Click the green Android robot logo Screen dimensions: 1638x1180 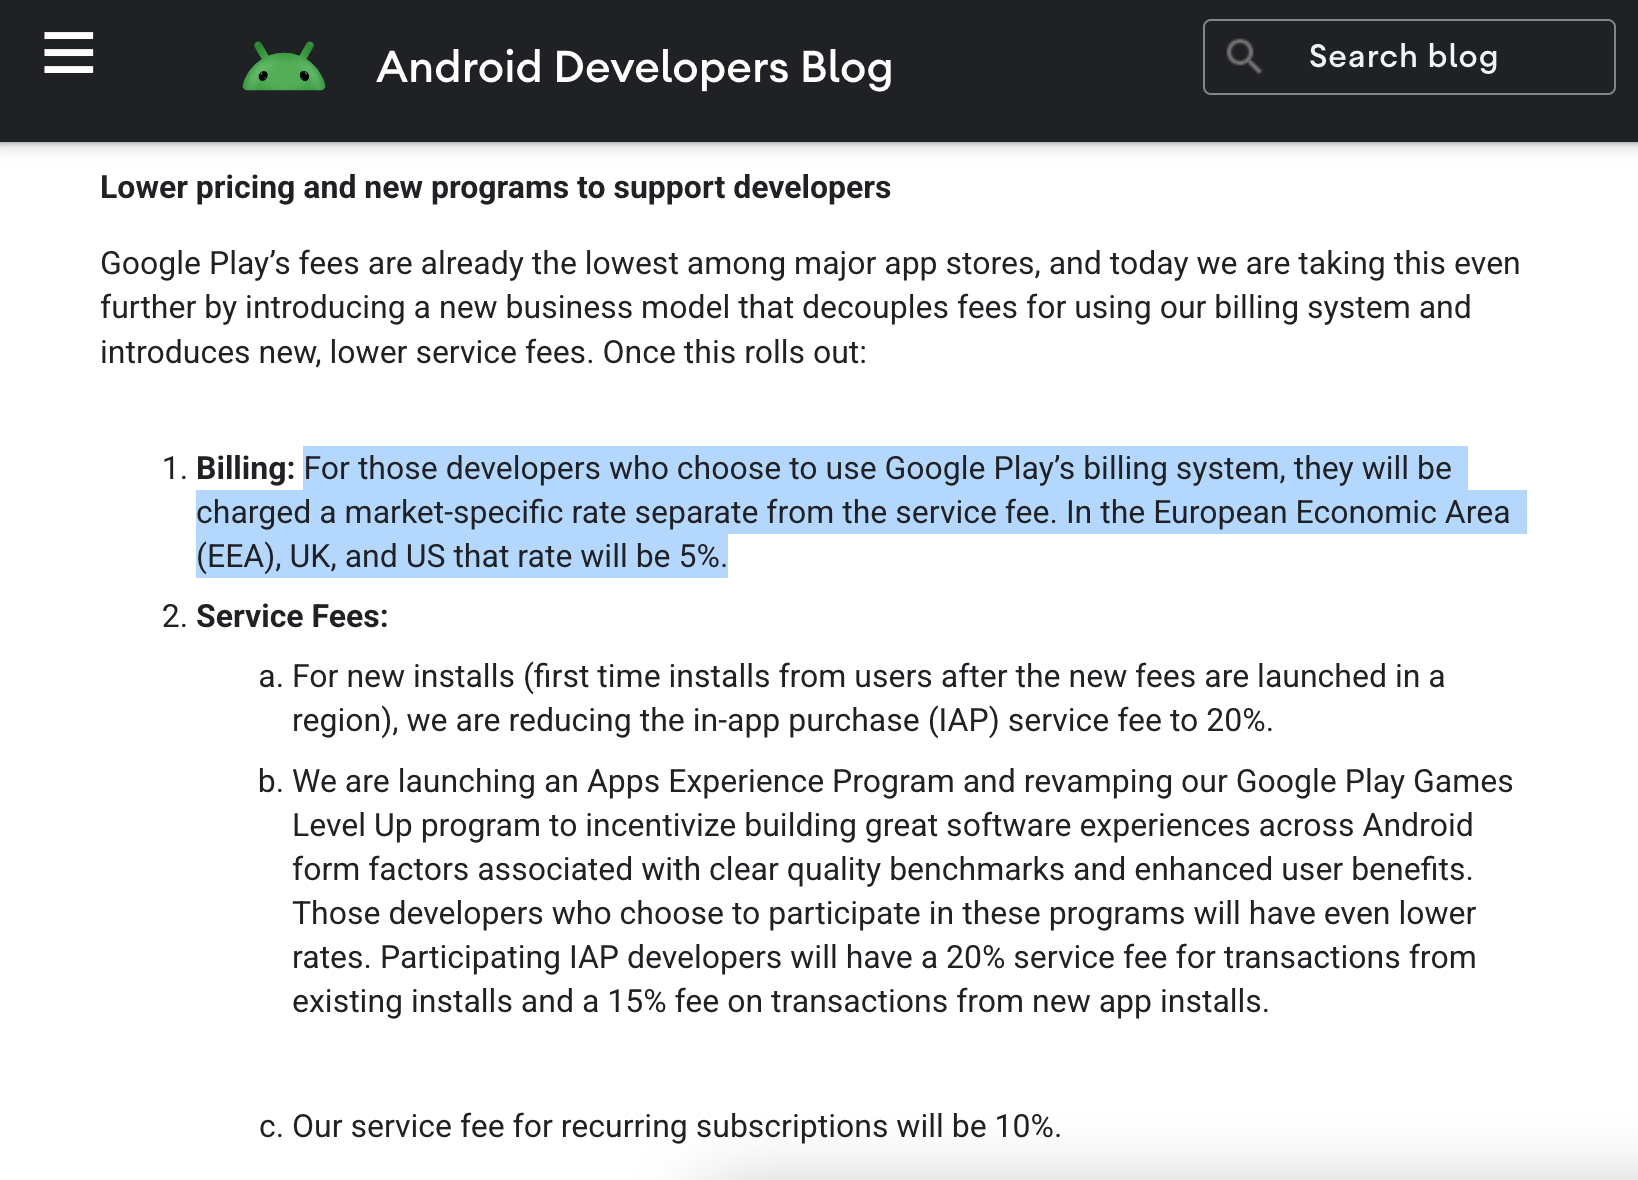[284, 67]
